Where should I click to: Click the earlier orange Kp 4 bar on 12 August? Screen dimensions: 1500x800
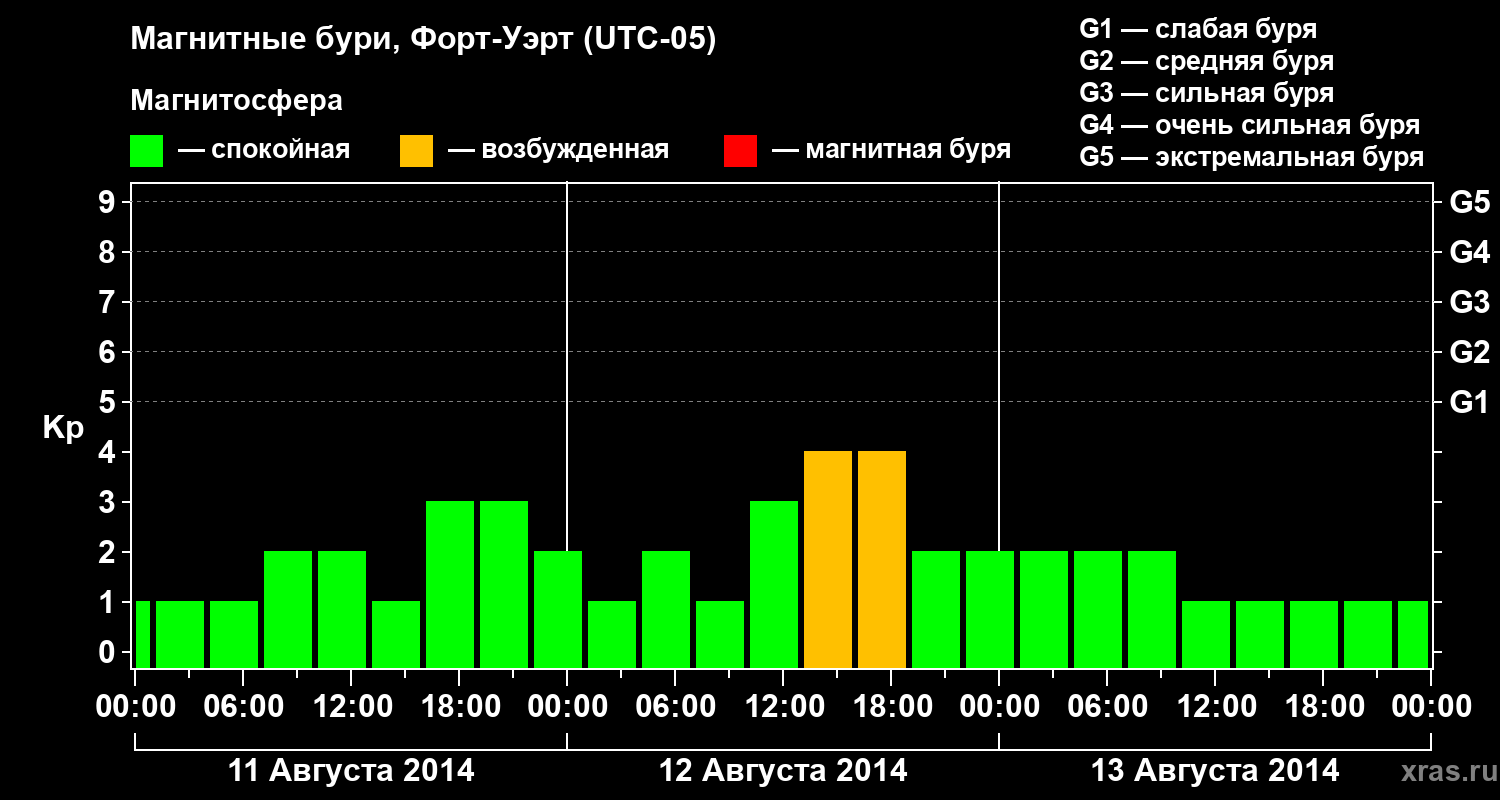(828, 560)
